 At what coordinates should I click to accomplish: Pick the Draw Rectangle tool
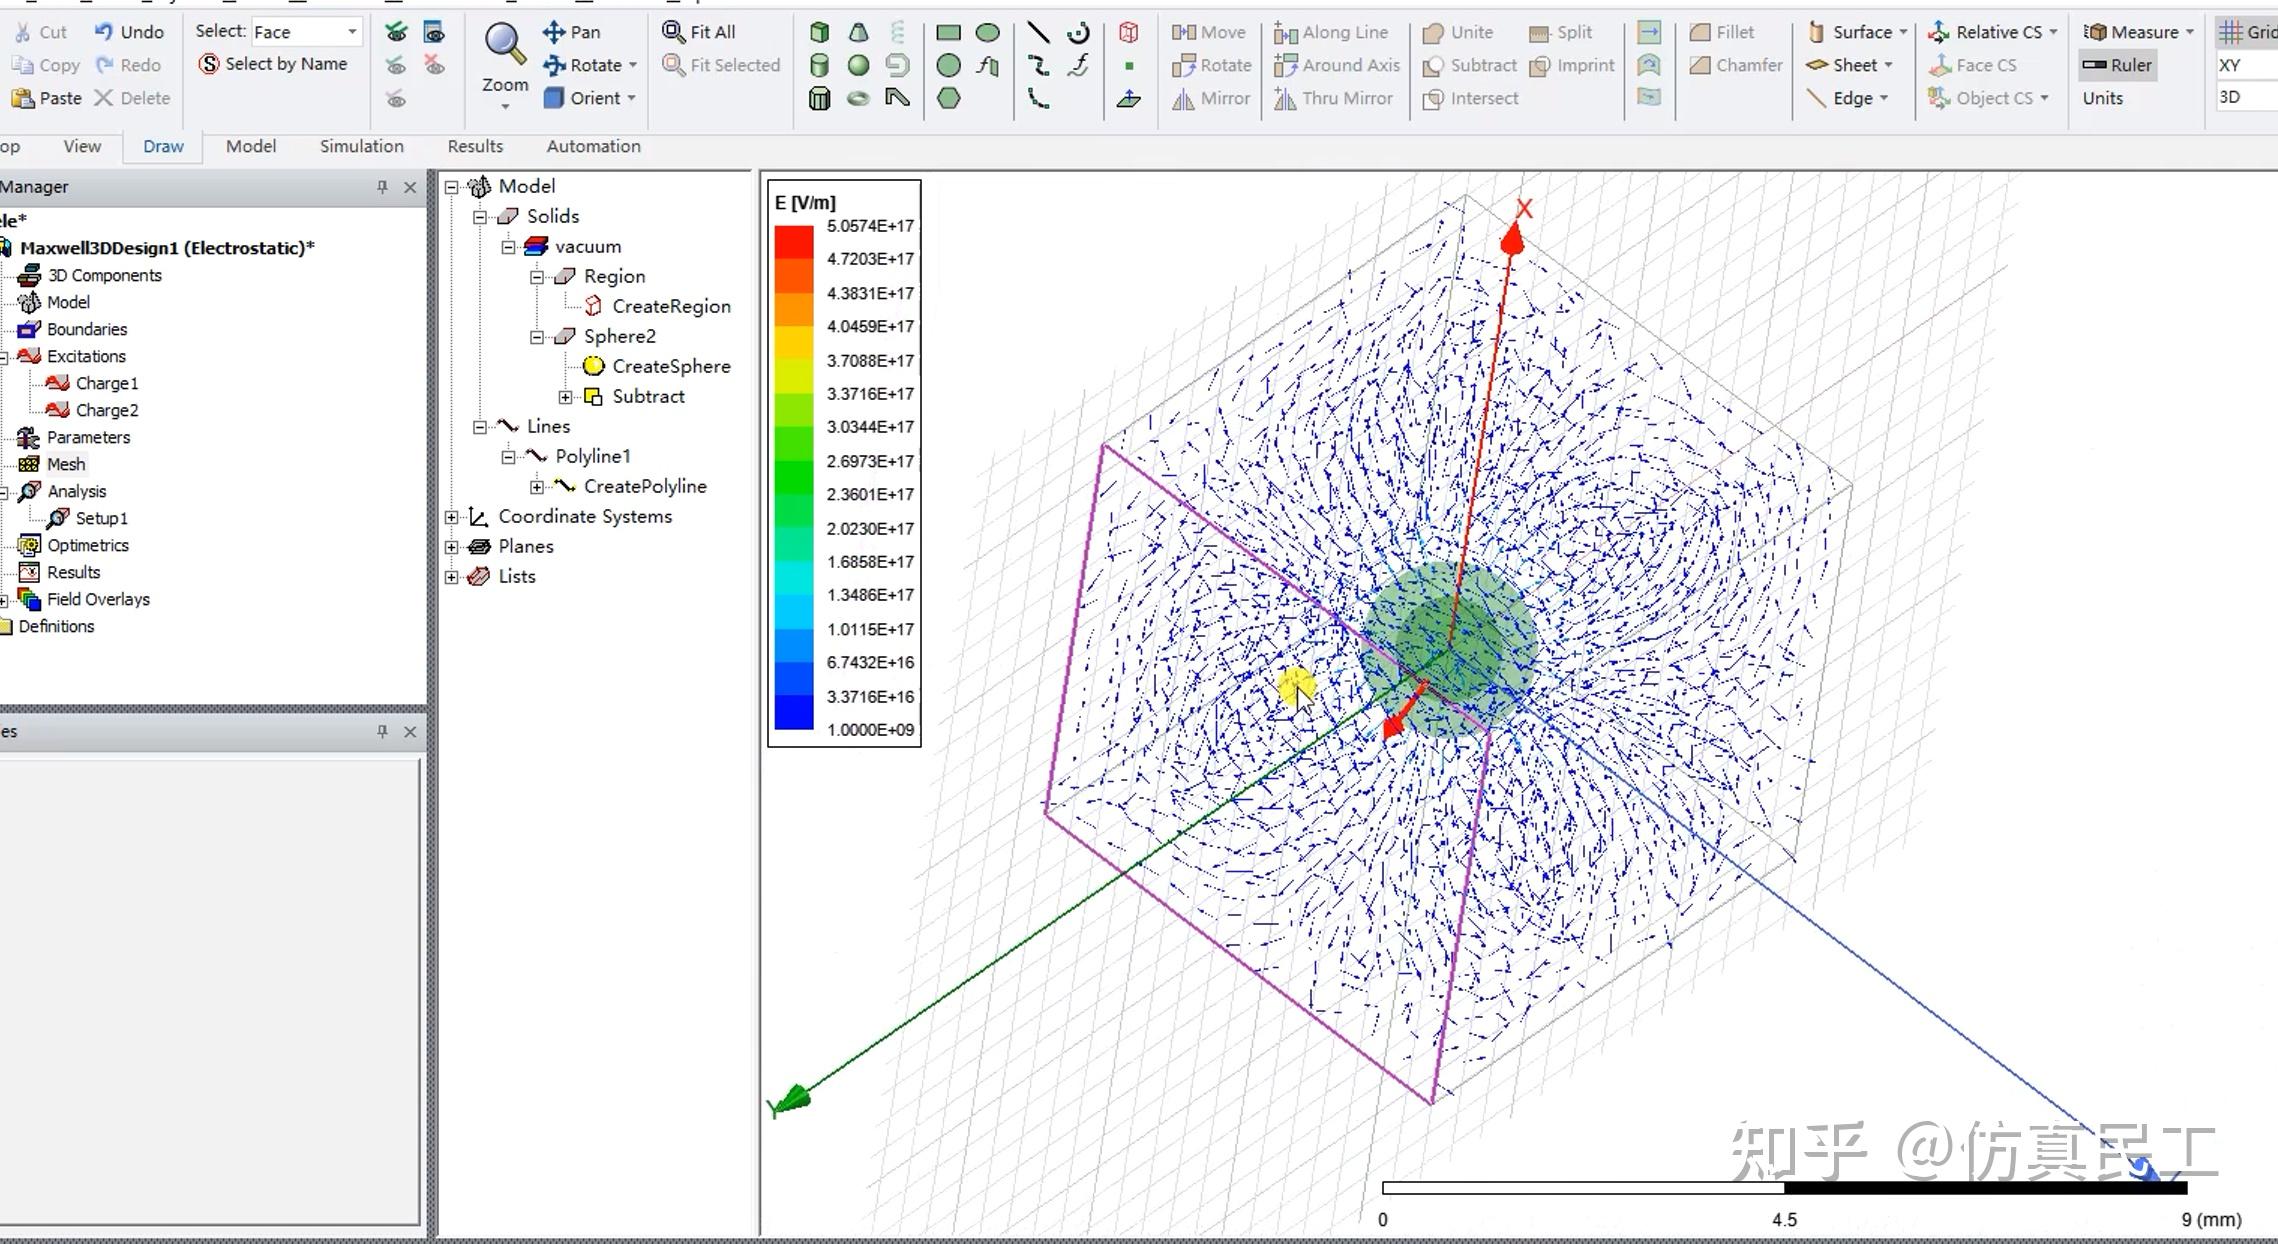pyautogui.click(x=948, y=32)
